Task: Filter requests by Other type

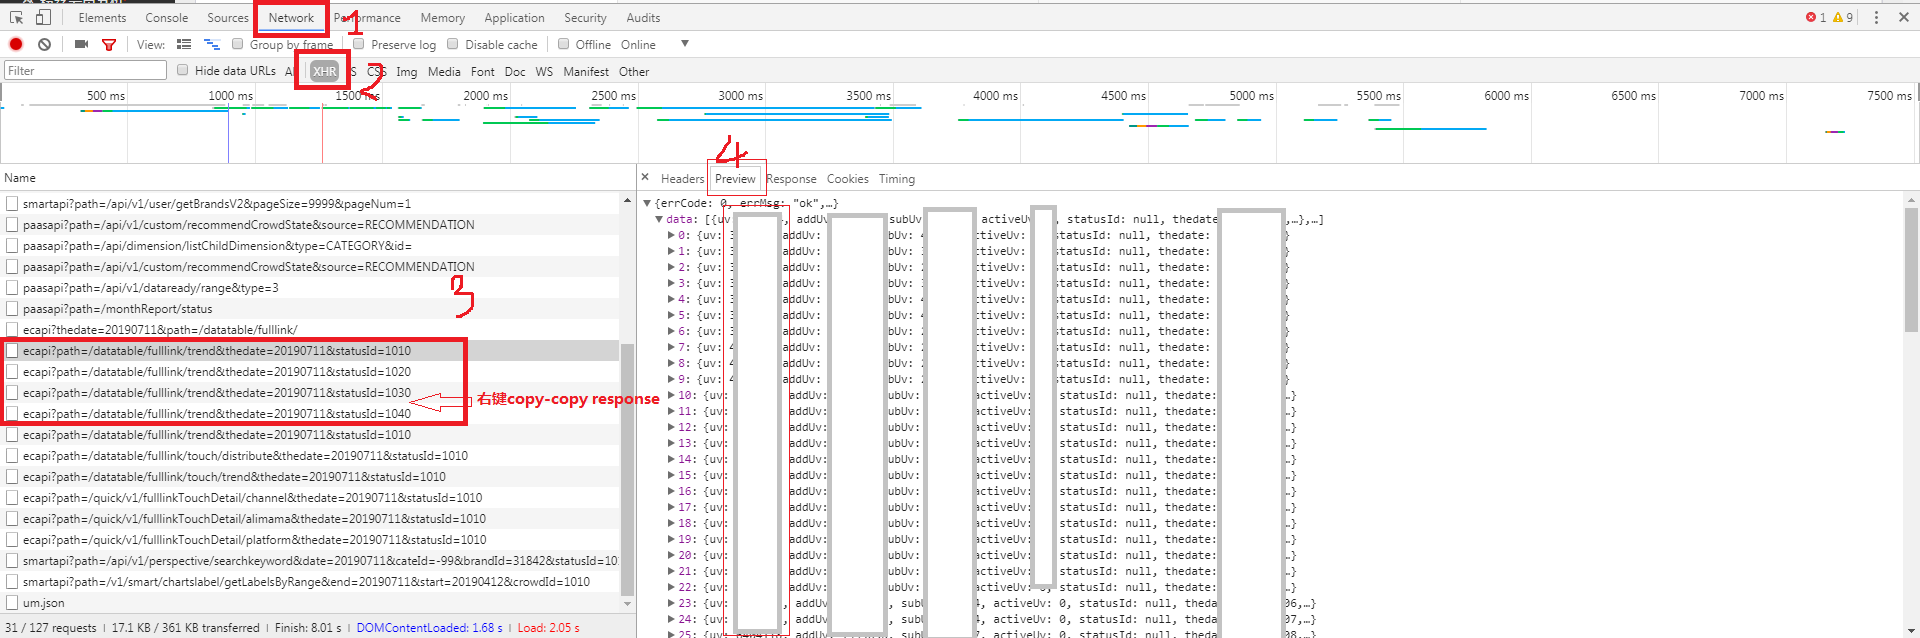Action: (x=634, y=72)
